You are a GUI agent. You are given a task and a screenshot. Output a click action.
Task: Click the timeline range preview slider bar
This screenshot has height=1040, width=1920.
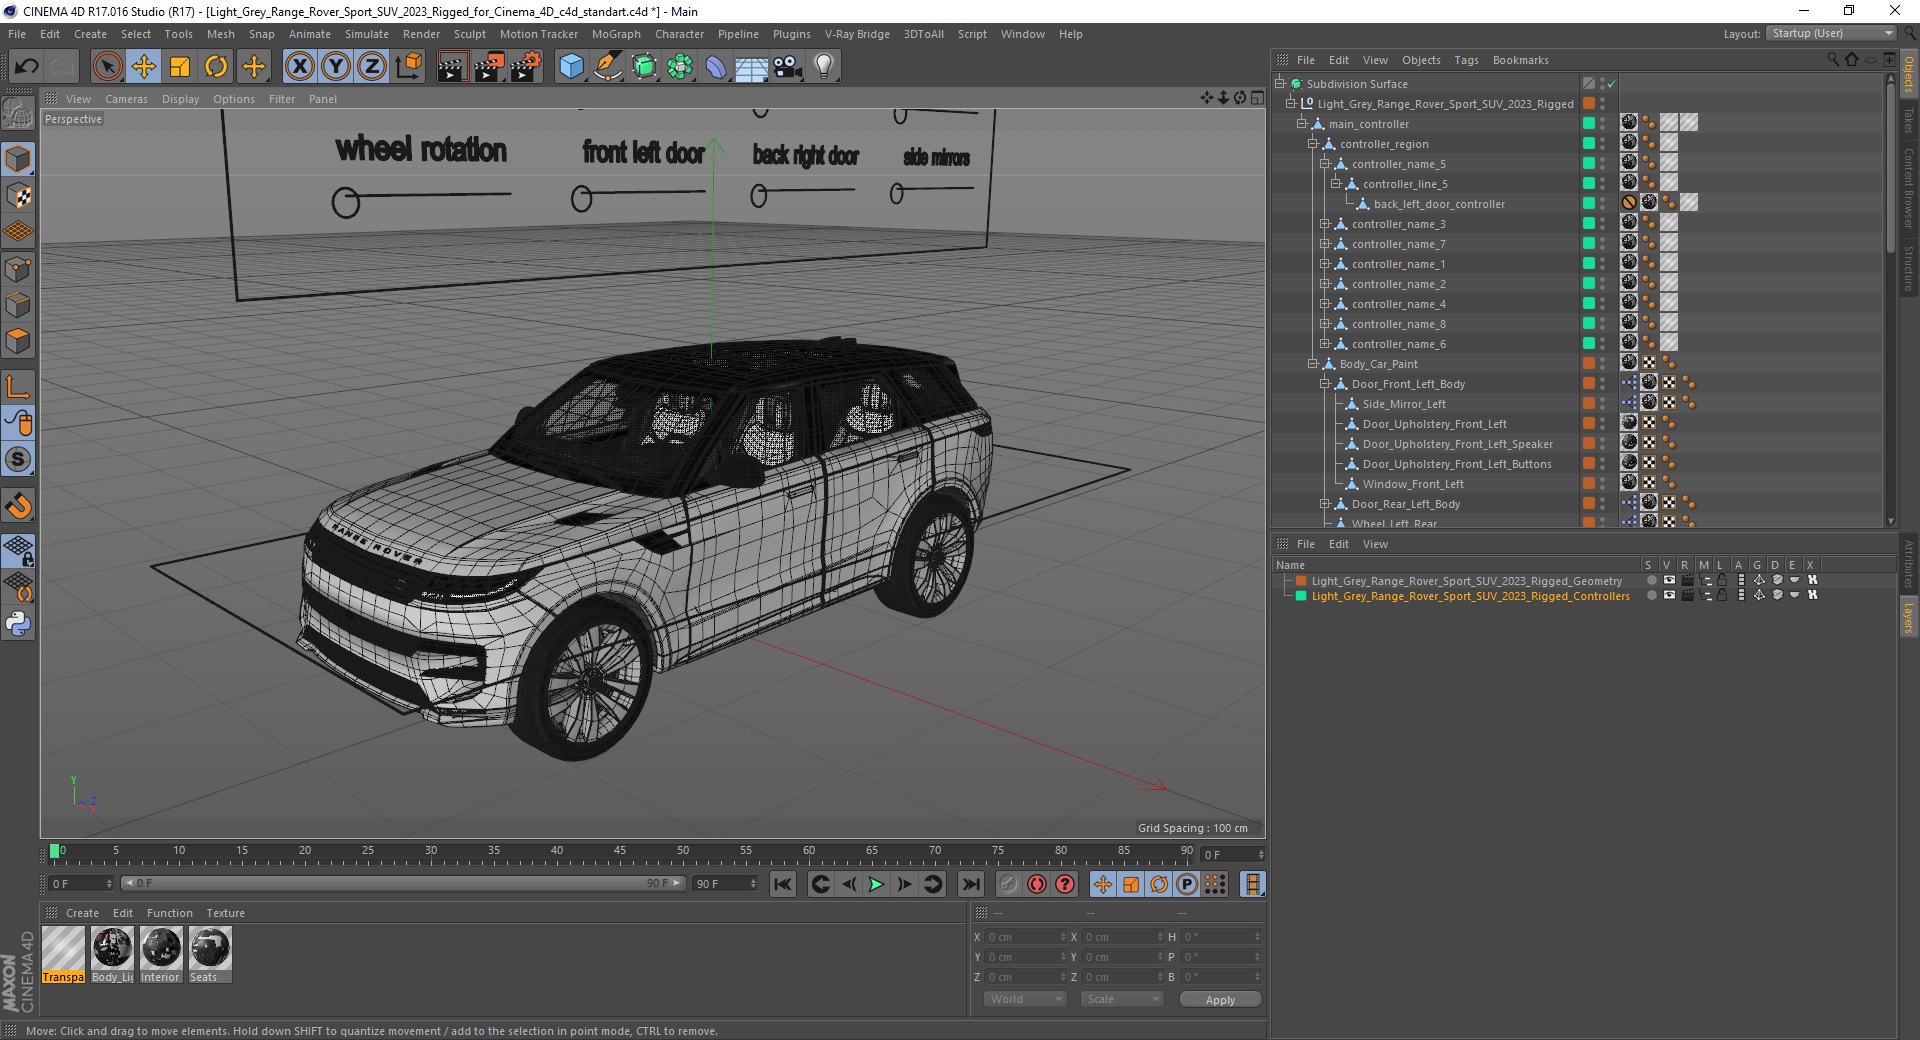tap(403, 883)
